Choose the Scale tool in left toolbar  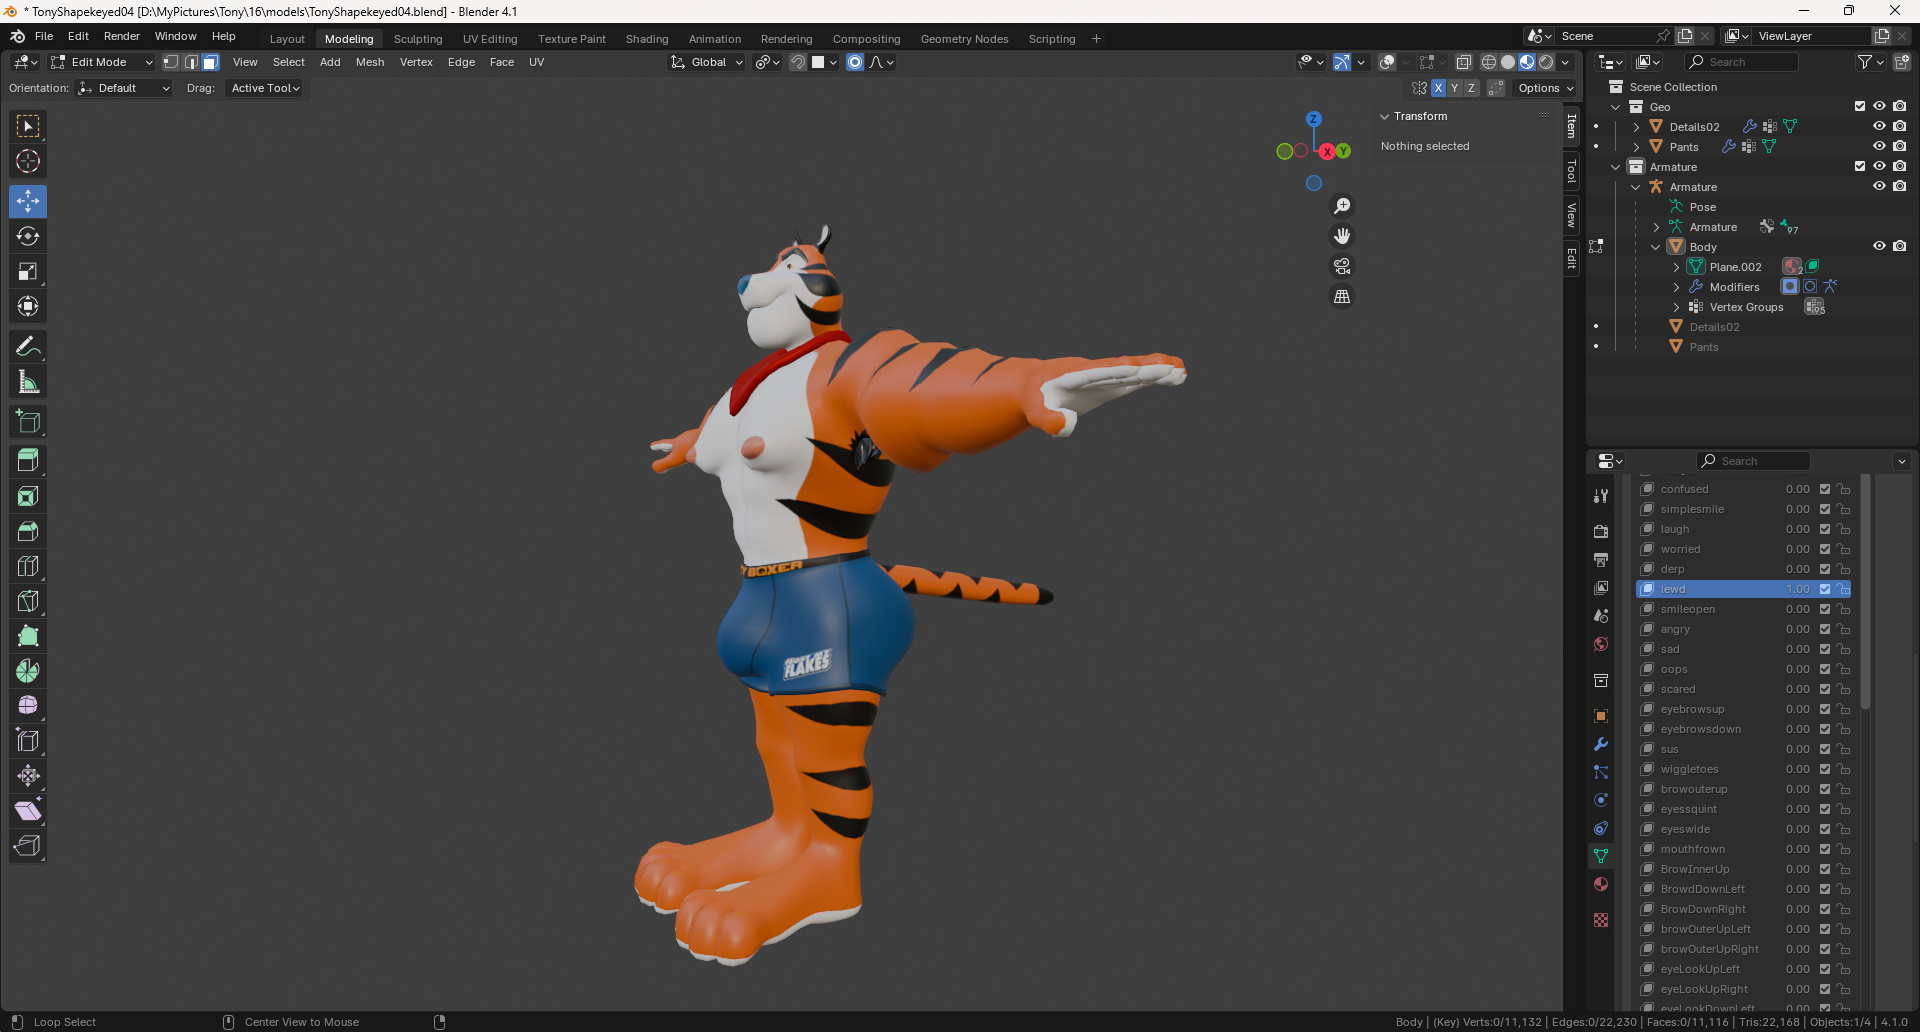coord(28,271)
